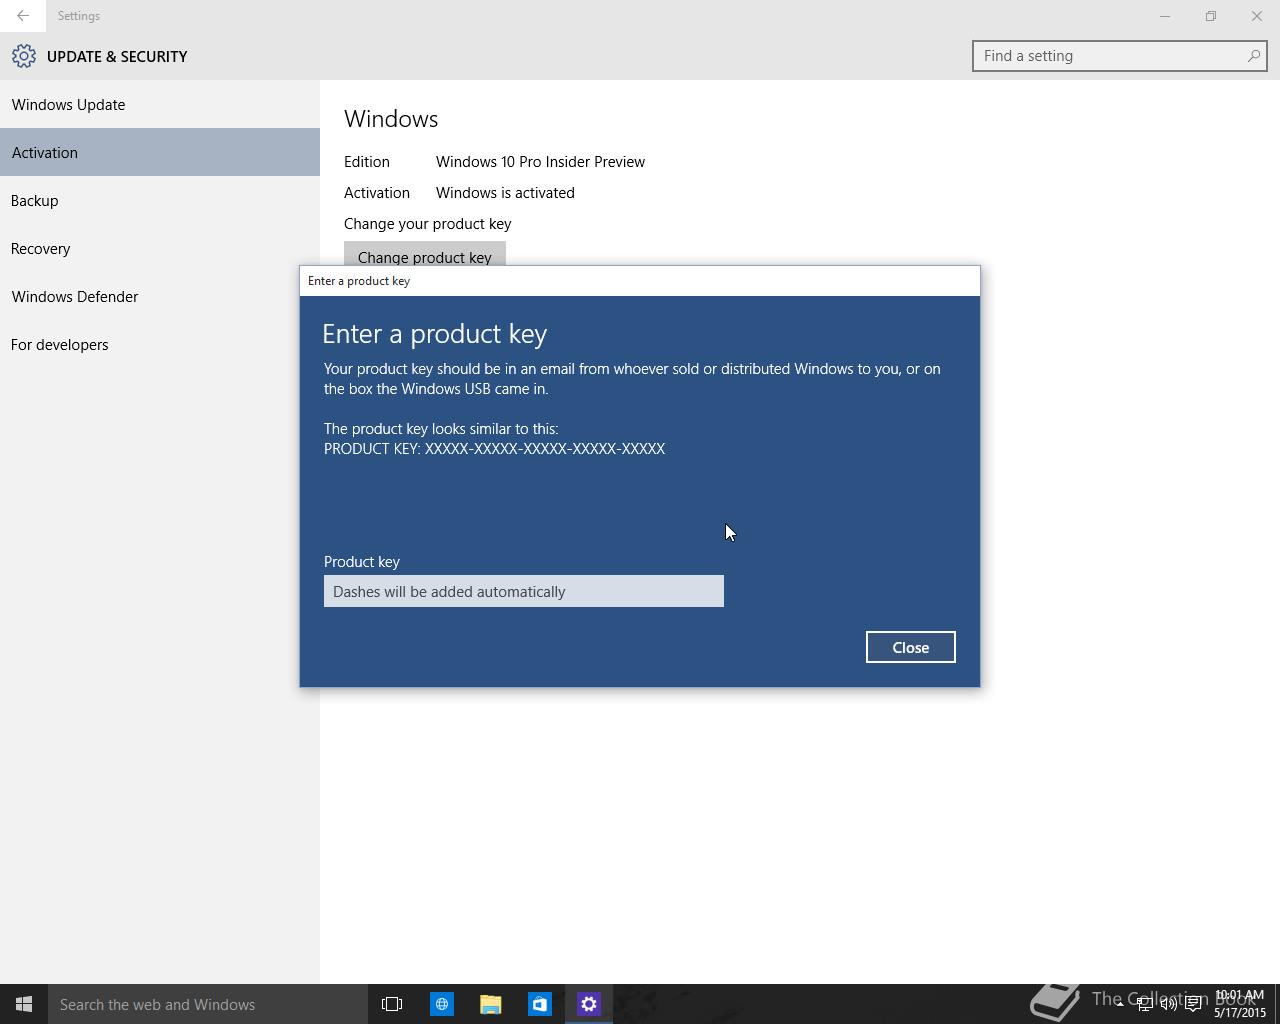The image size is (1280, 1024).
Task: Click the Search the web and Windows box
Action: coord(208,1004)
